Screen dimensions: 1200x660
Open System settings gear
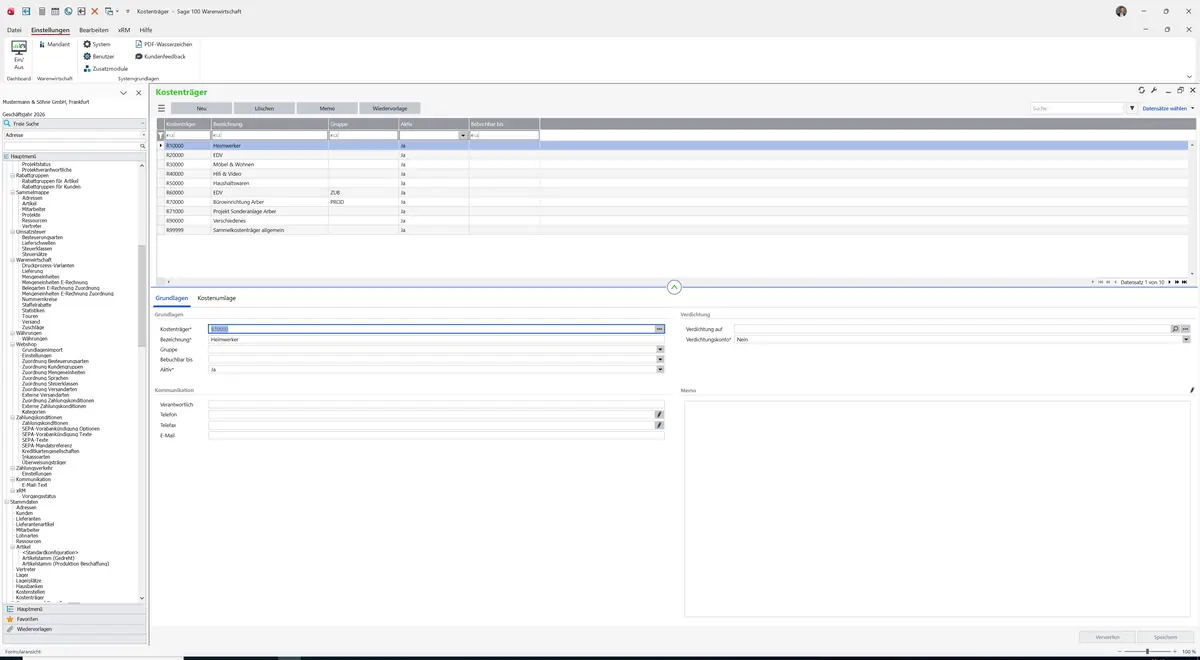coord(97,44)
